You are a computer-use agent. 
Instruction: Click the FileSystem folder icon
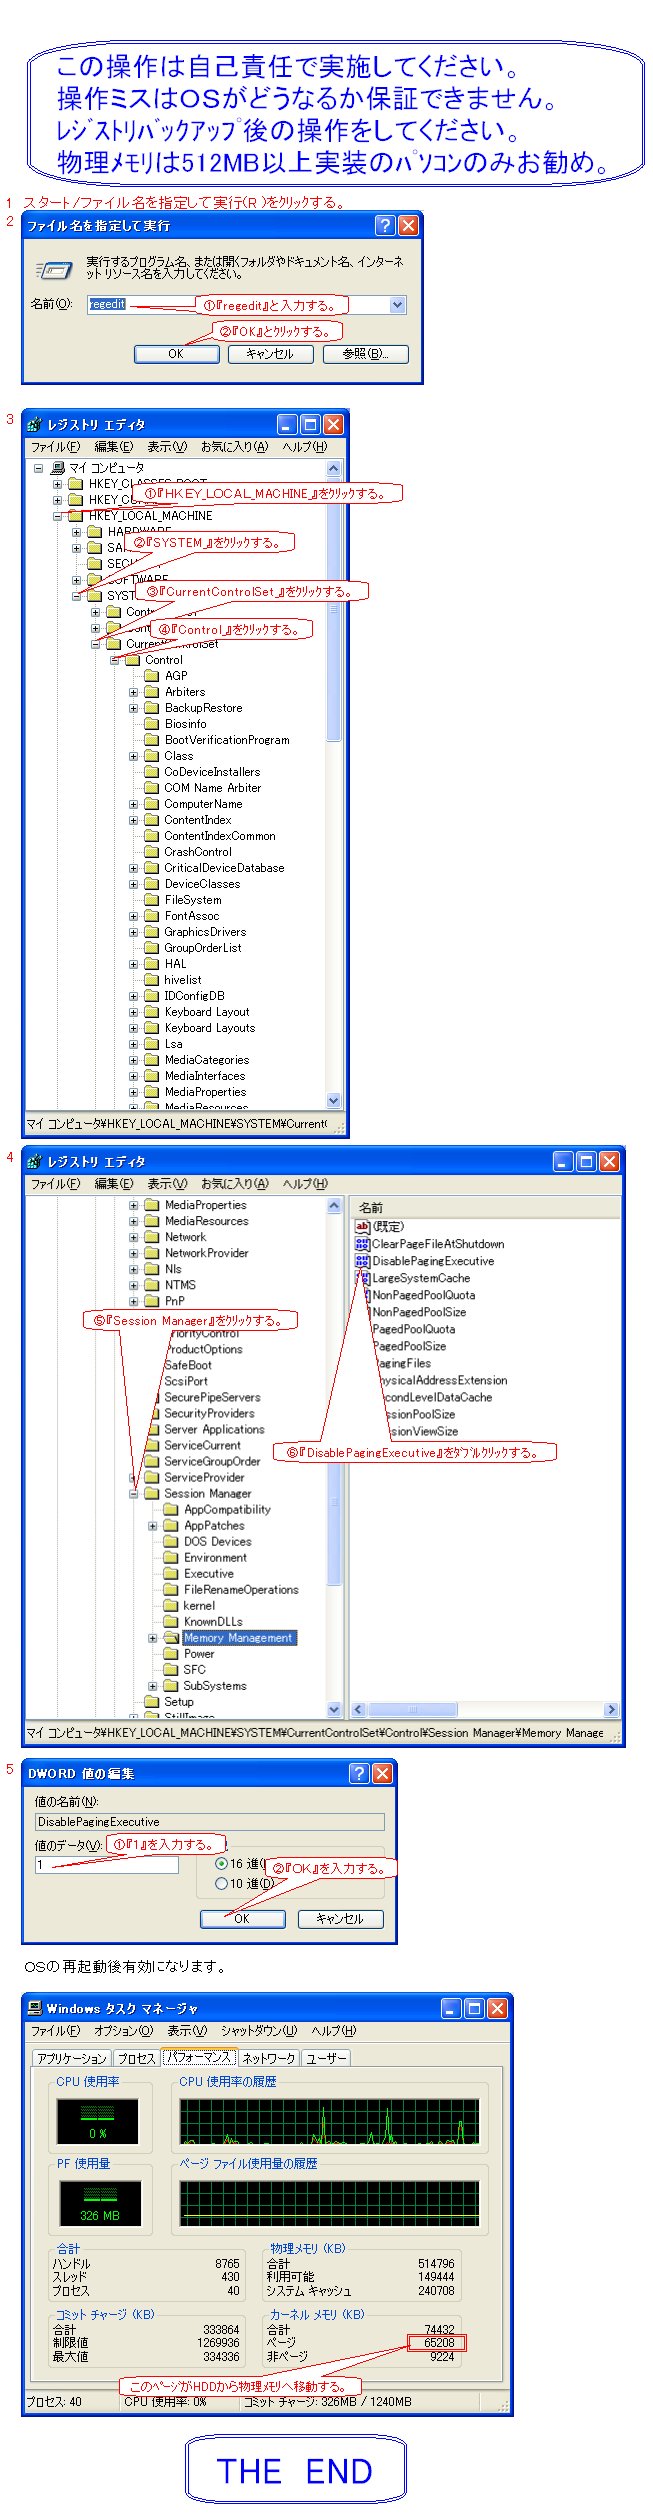tap(151, 900)
